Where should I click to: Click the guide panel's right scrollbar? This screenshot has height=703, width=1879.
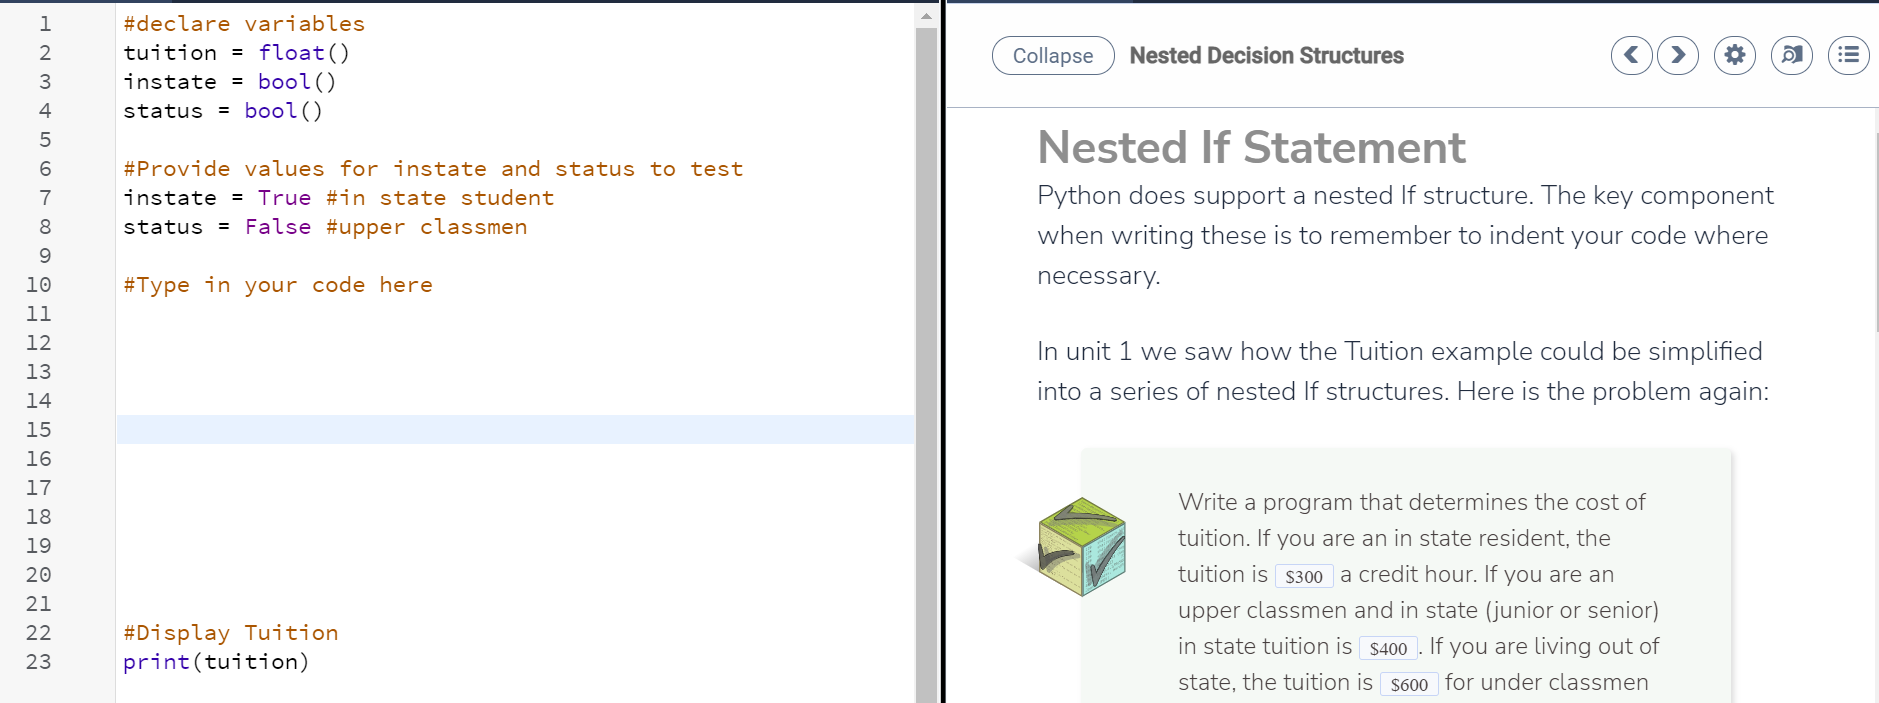1876,230
